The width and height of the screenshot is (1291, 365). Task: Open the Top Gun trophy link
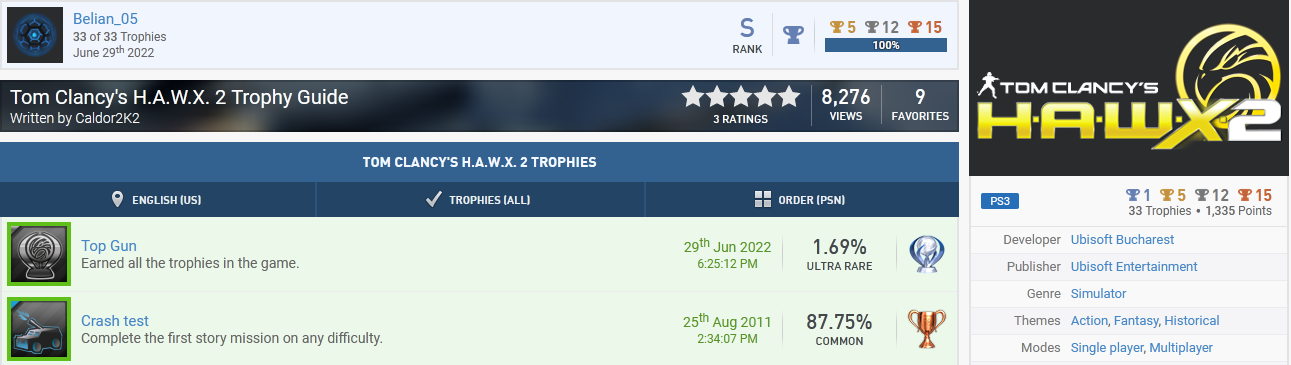coord(109,246)
